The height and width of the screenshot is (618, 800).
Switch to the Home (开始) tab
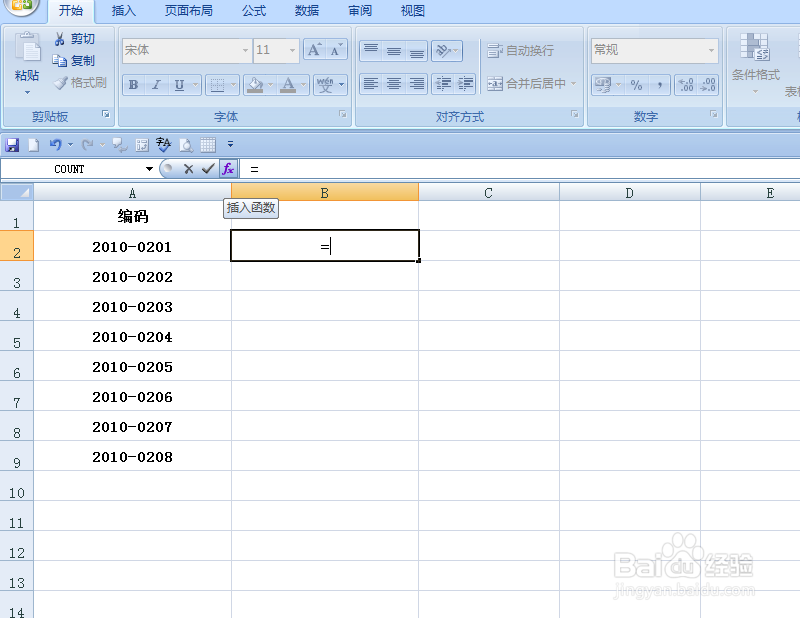[x=70, y=11]
